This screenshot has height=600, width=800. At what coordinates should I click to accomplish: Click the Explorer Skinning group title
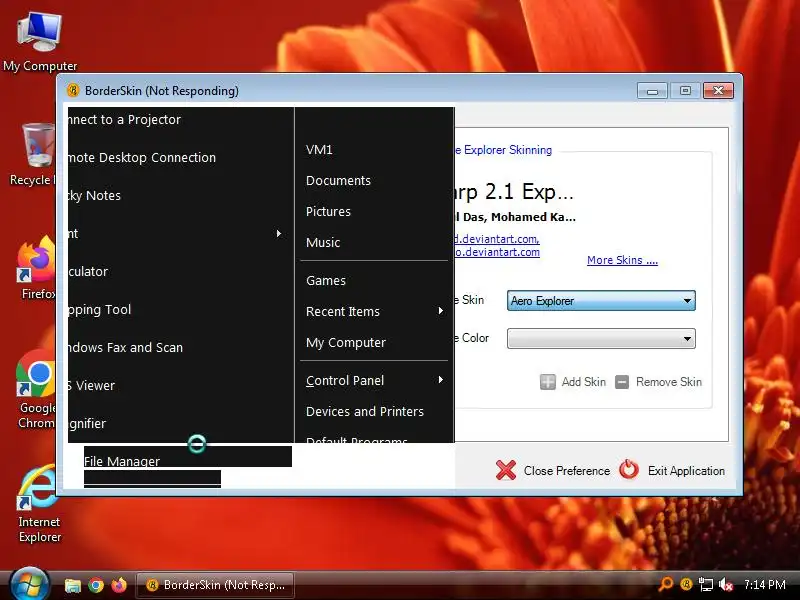503,150
